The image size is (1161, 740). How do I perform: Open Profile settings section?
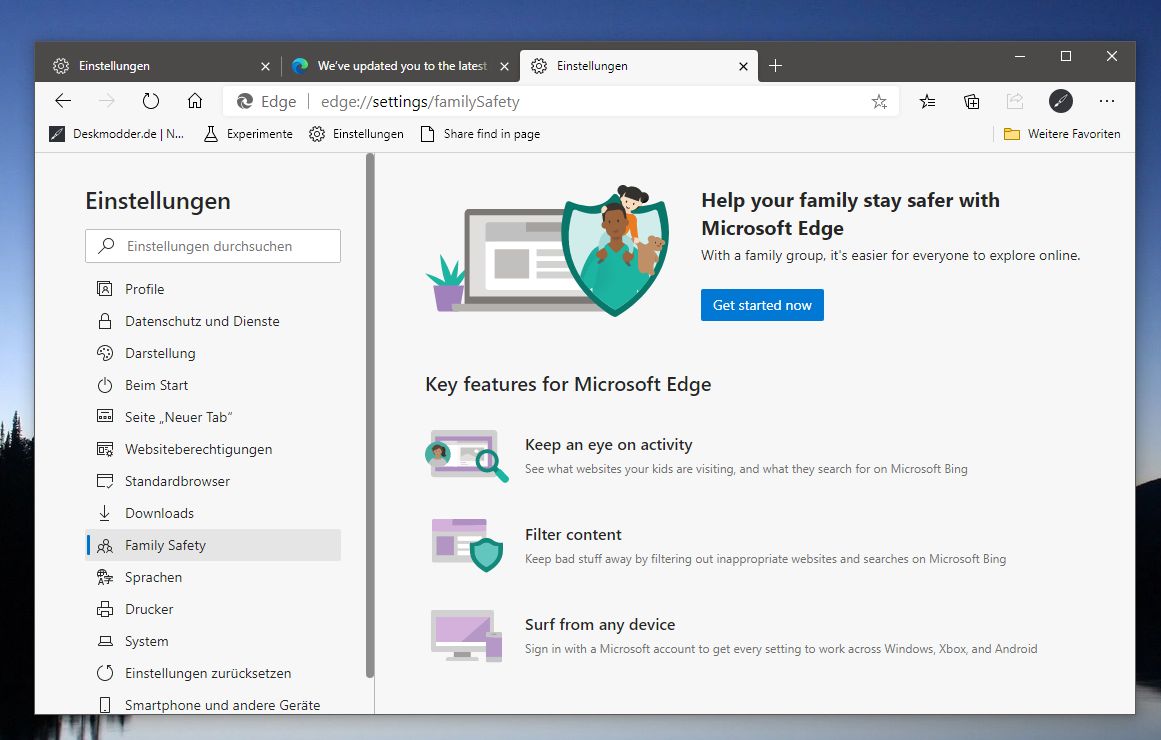point(213,289)
